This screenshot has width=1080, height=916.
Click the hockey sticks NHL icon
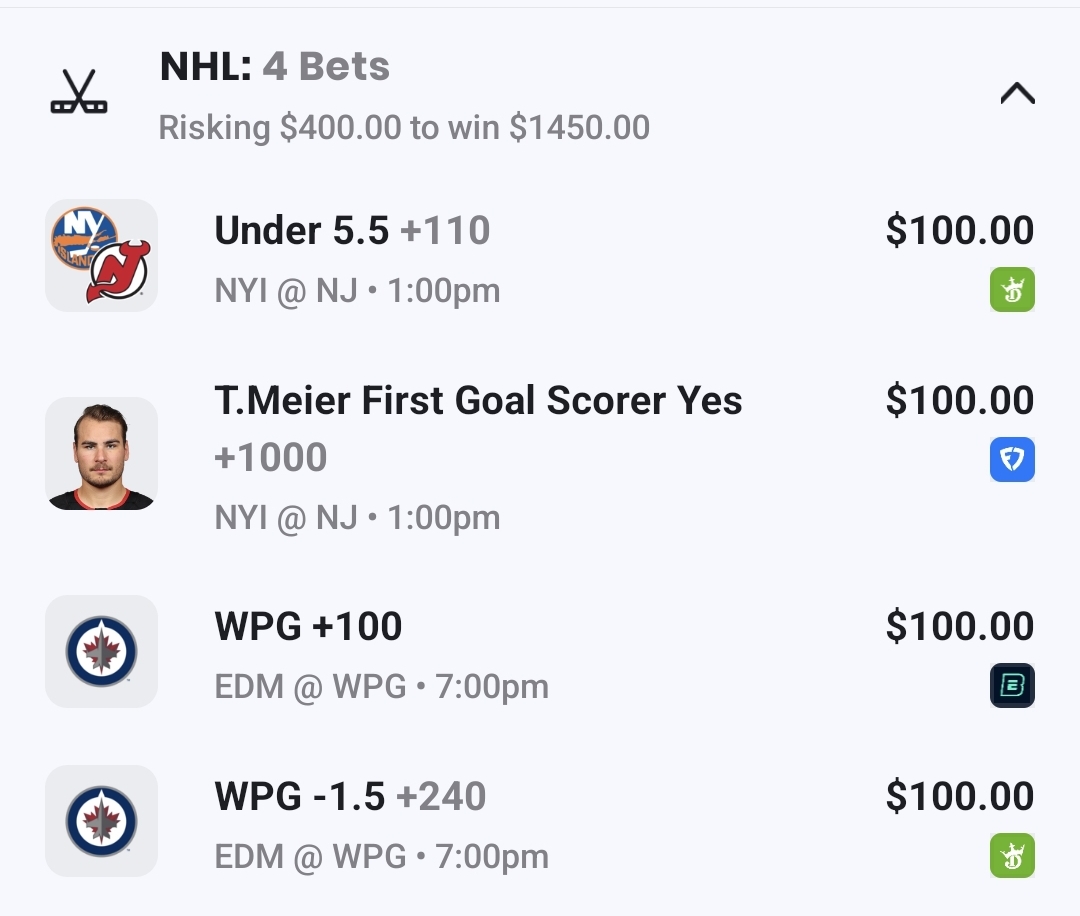pyautogui.click(x=79, y=92)
